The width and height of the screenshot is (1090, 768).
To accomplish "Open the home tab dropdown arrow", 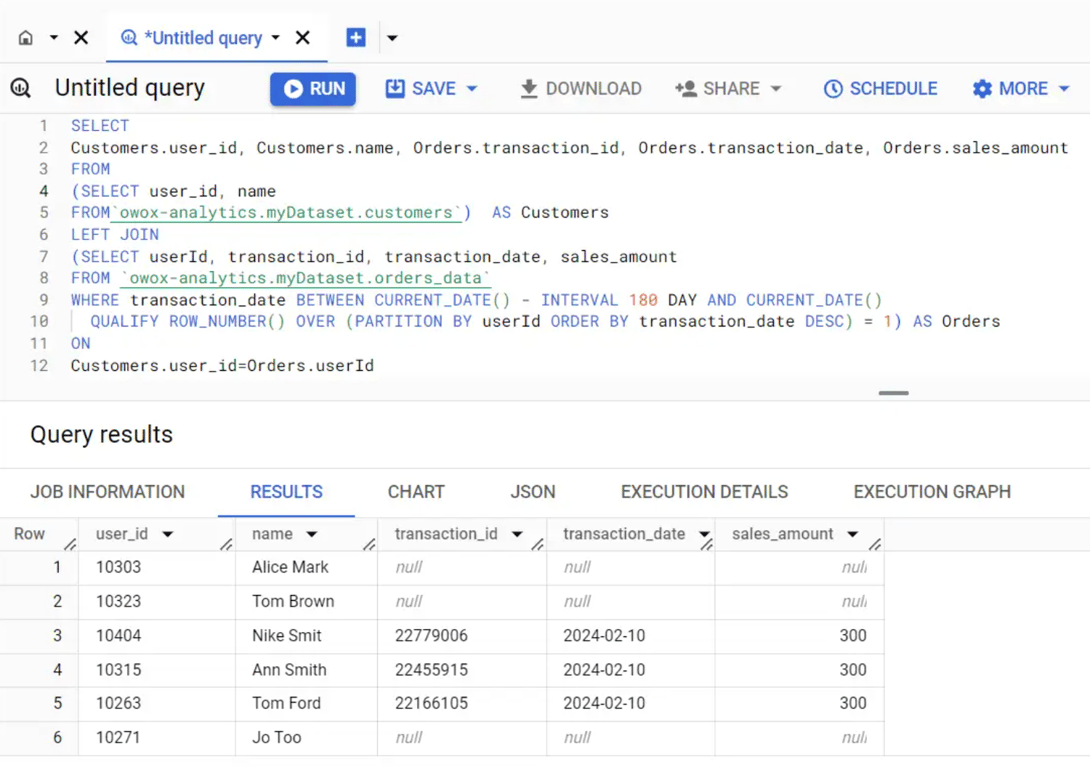I will 54,38.
